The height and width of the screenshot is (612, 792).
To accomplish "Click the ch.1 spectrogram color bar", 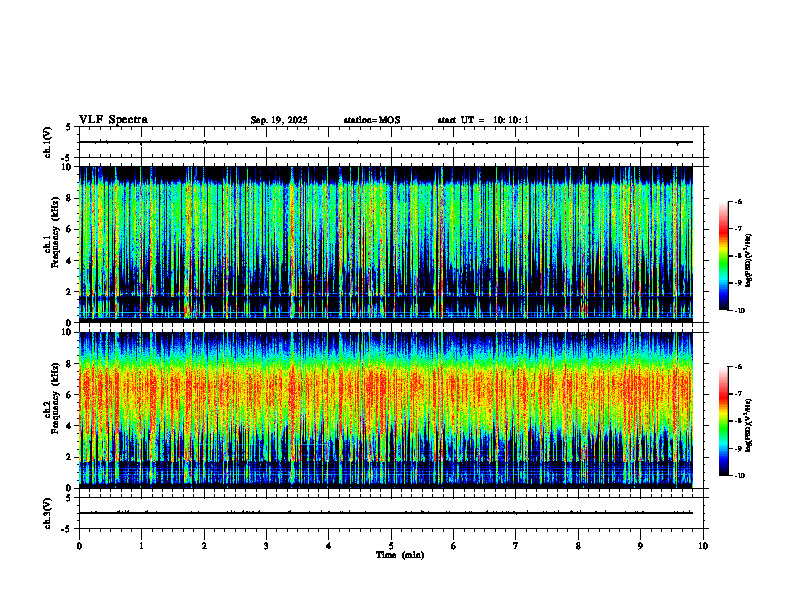I will pyautogui.click(x=724, y=256).
